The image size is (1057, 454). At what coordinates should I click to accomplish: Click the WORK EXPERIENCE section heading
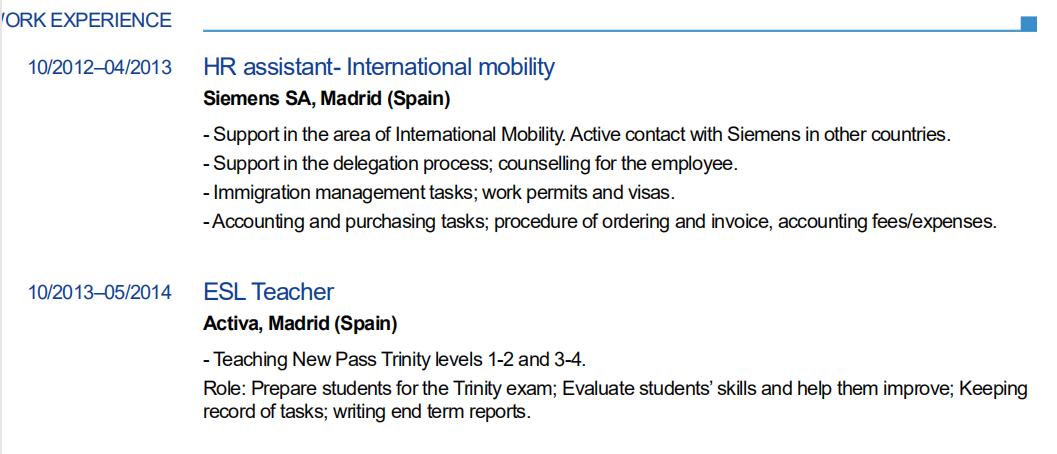[88, 20]
